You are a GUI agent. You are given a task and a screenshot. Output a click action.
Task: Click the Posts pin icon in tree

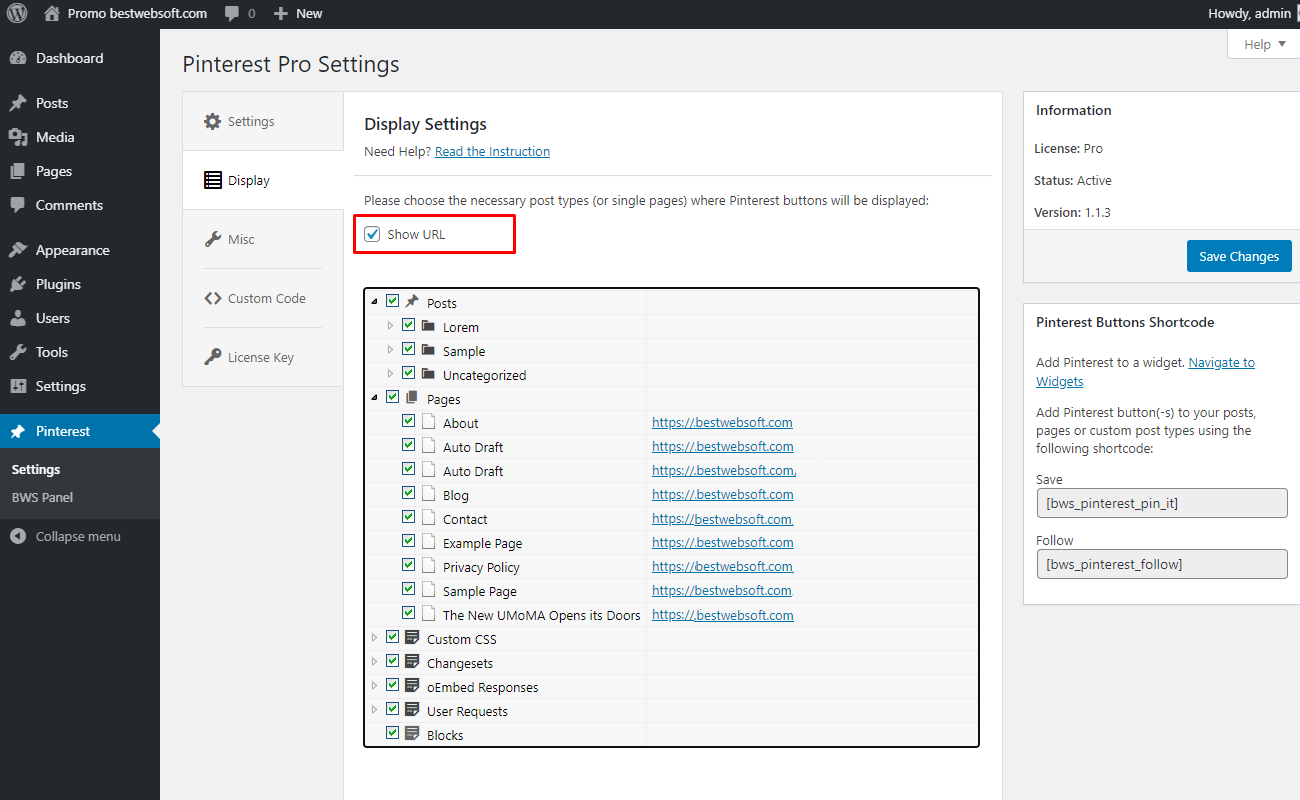[412, 302]
